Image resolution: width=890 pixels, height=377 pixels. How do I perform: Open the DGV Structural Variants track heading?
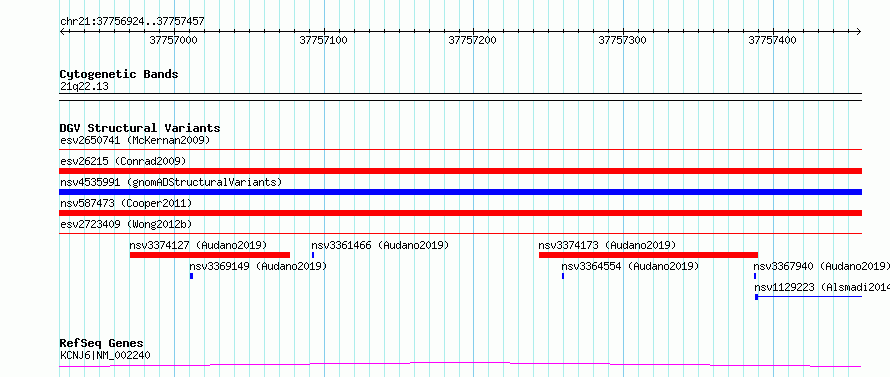click(x=140, y=128)
